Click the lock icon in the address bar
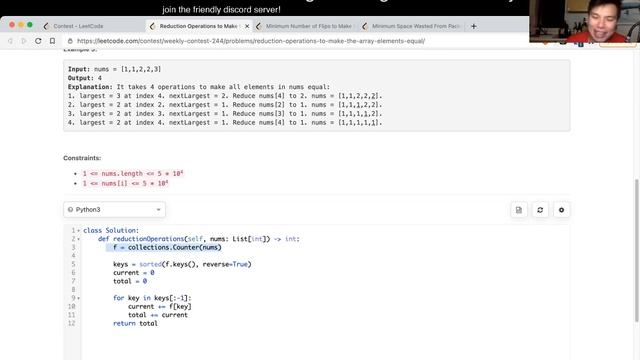 (x=70, y=41)
